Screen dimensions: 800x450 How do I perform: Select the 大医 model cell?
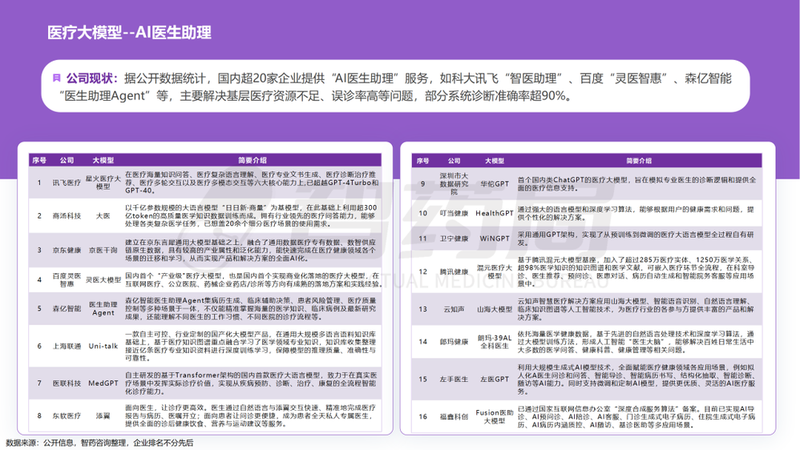click(103, 216)
